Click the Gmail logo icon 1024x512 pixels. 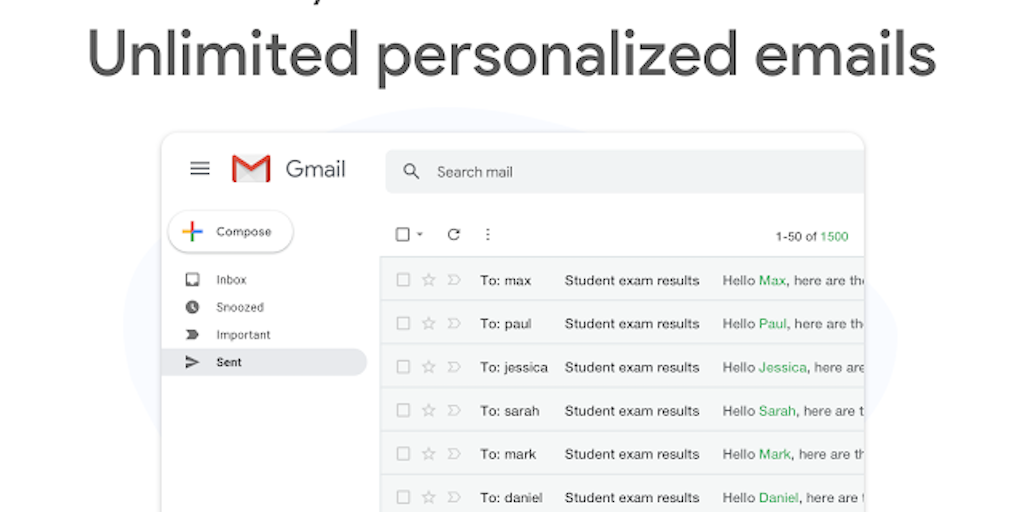pyautogui.click(x=251, y=169)
